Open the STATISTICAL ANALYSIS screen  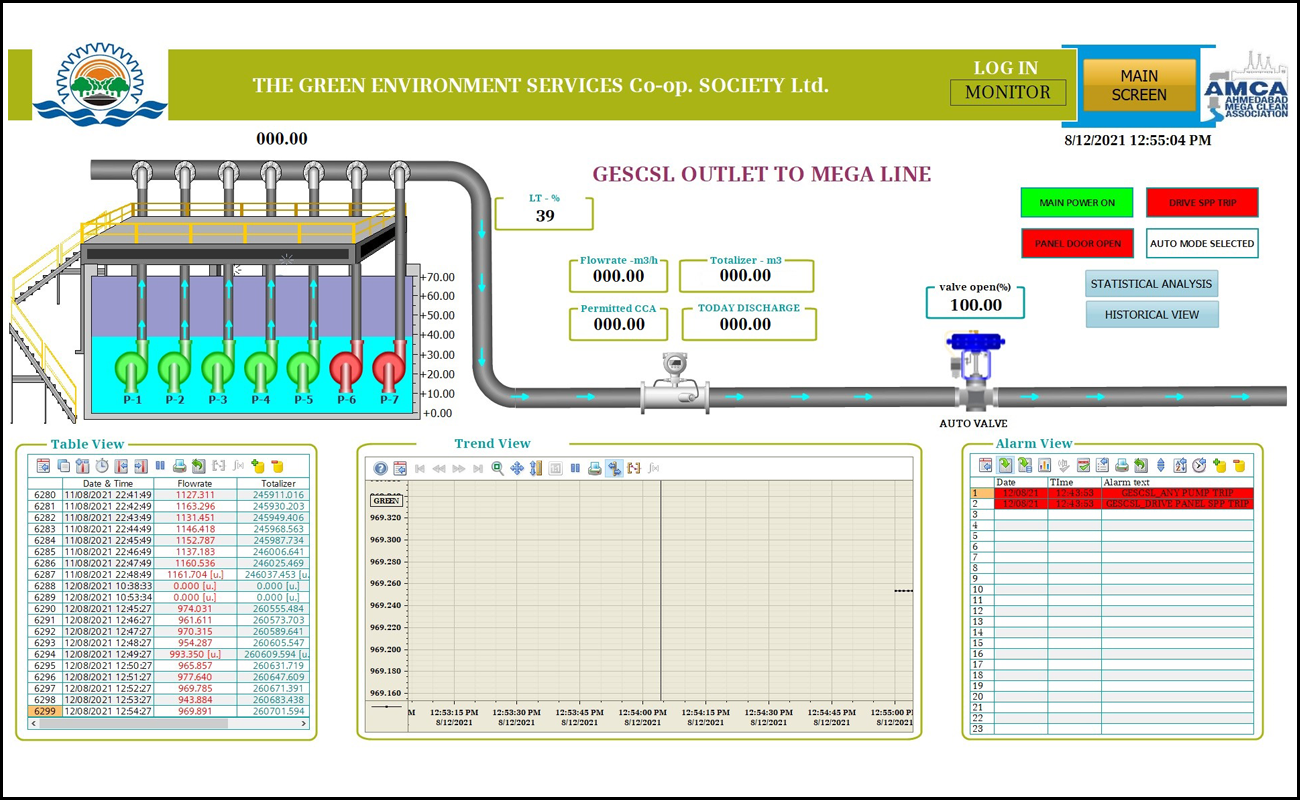pyautogui.click(x=1151, y=284)
